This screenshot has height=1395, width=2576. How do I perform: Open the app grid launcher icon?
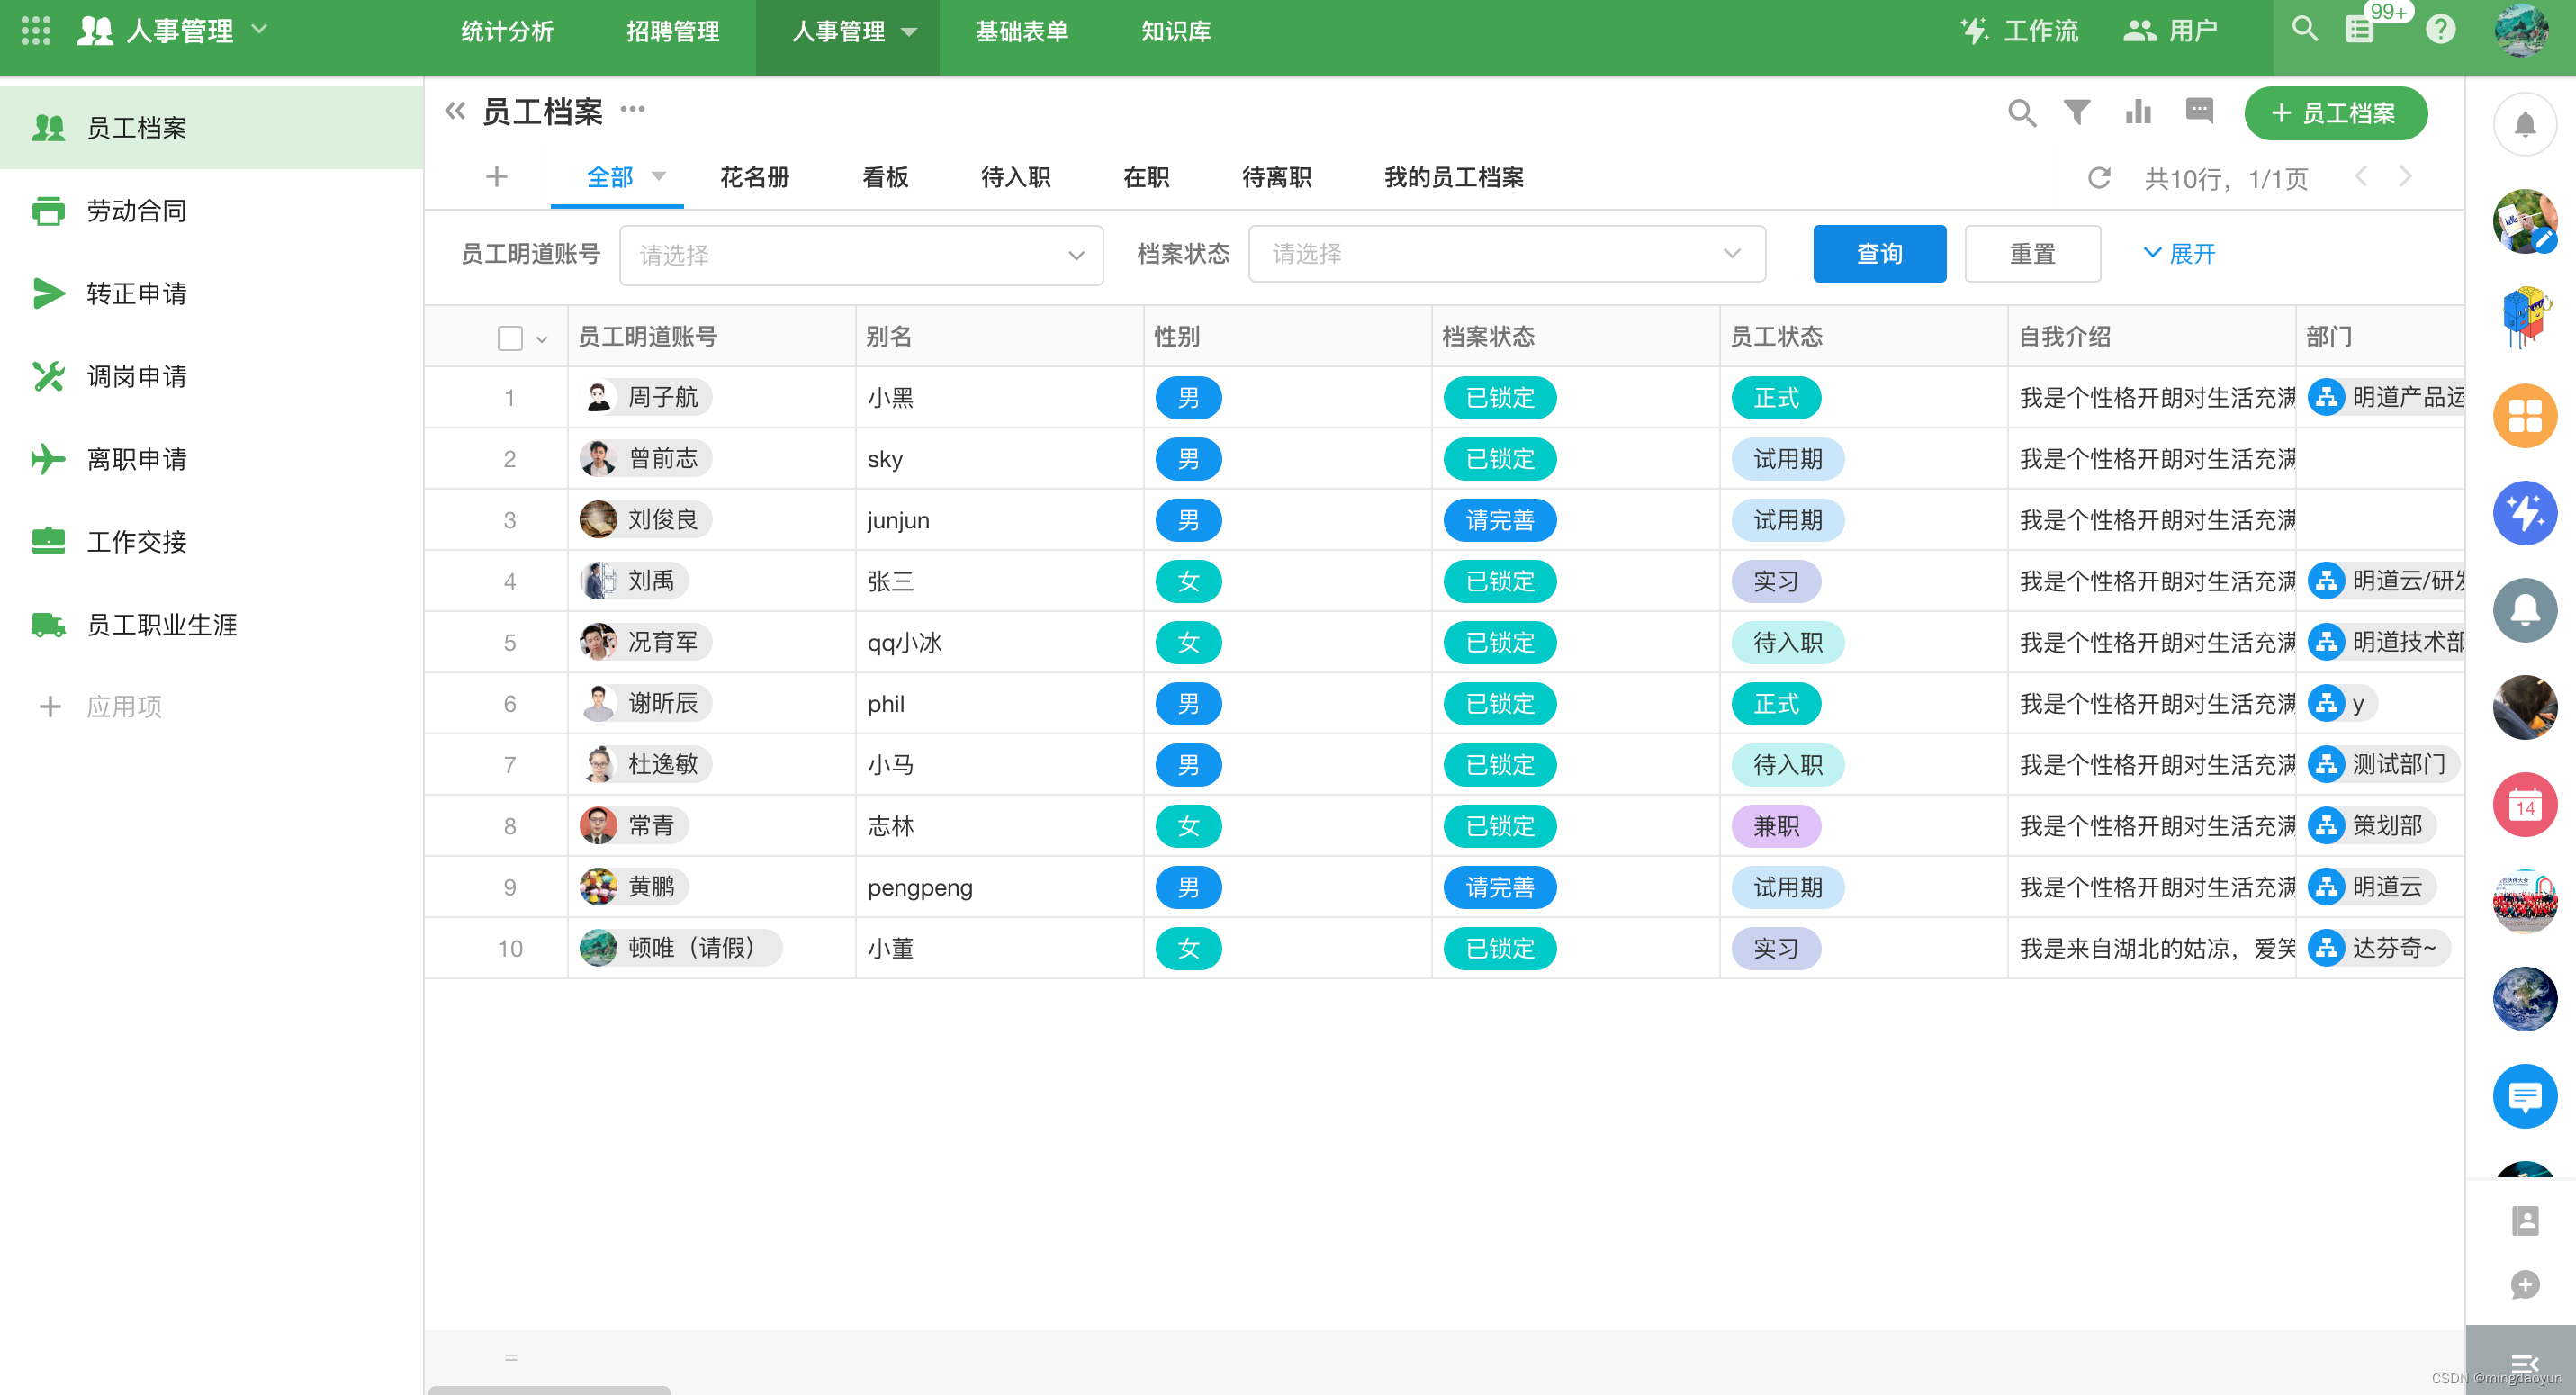click(36, 30)
